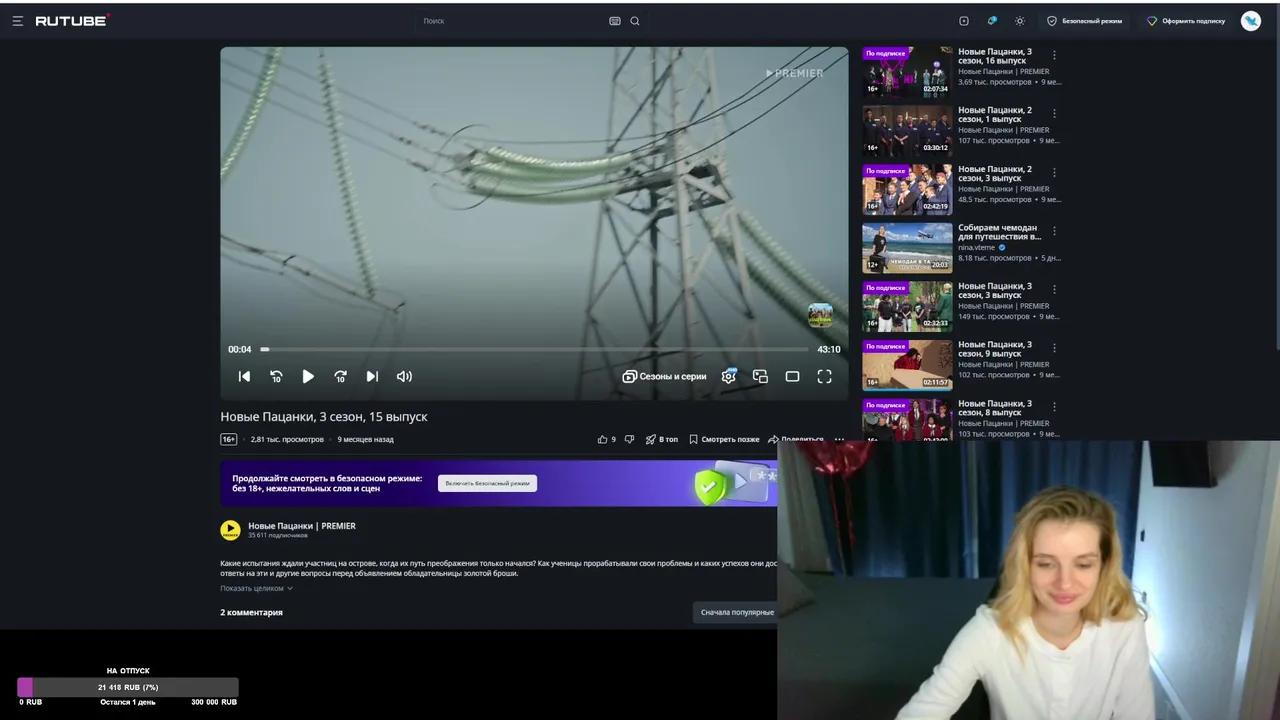
Task: Click the channel logo watermark in player
Action: tap(820, 315)
